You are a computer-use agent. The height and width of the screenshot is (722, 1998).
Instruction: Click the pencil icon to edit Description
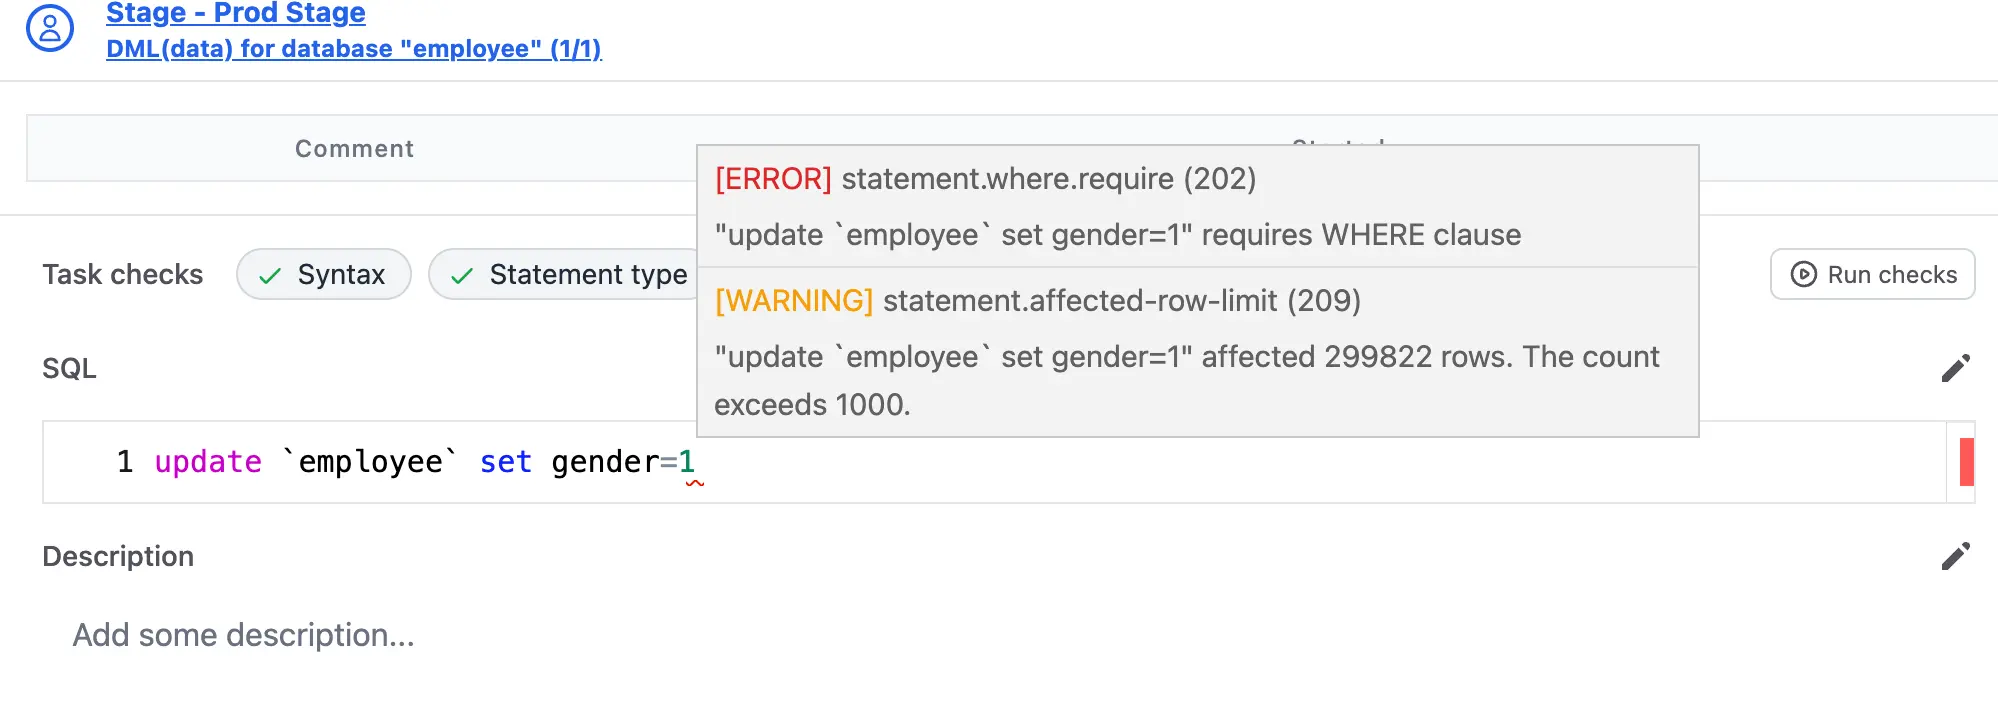click(x=1955, y=557)
